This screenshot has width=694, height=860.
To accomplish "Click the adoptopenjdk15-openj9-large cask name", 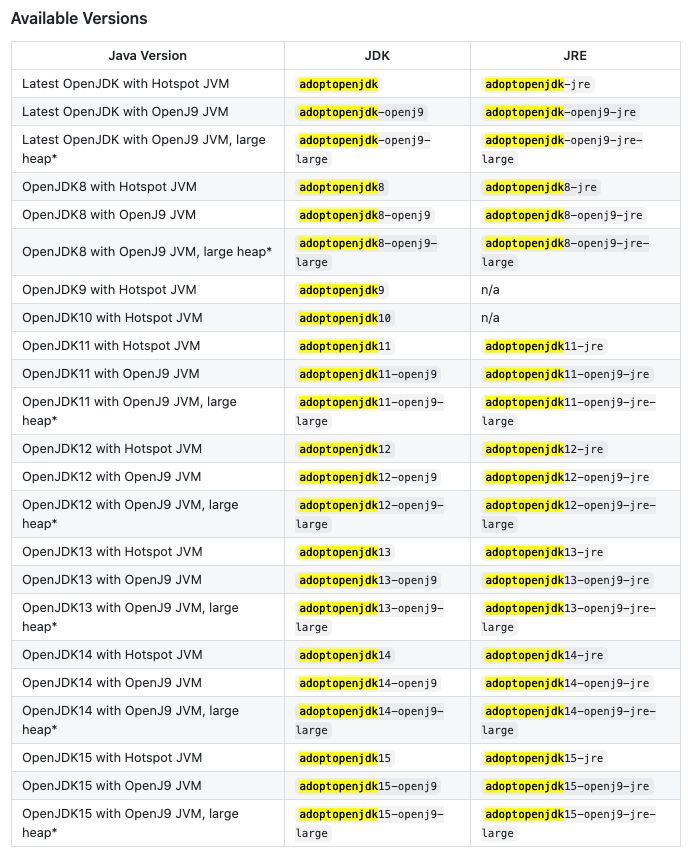I will [x=370, y=824].
